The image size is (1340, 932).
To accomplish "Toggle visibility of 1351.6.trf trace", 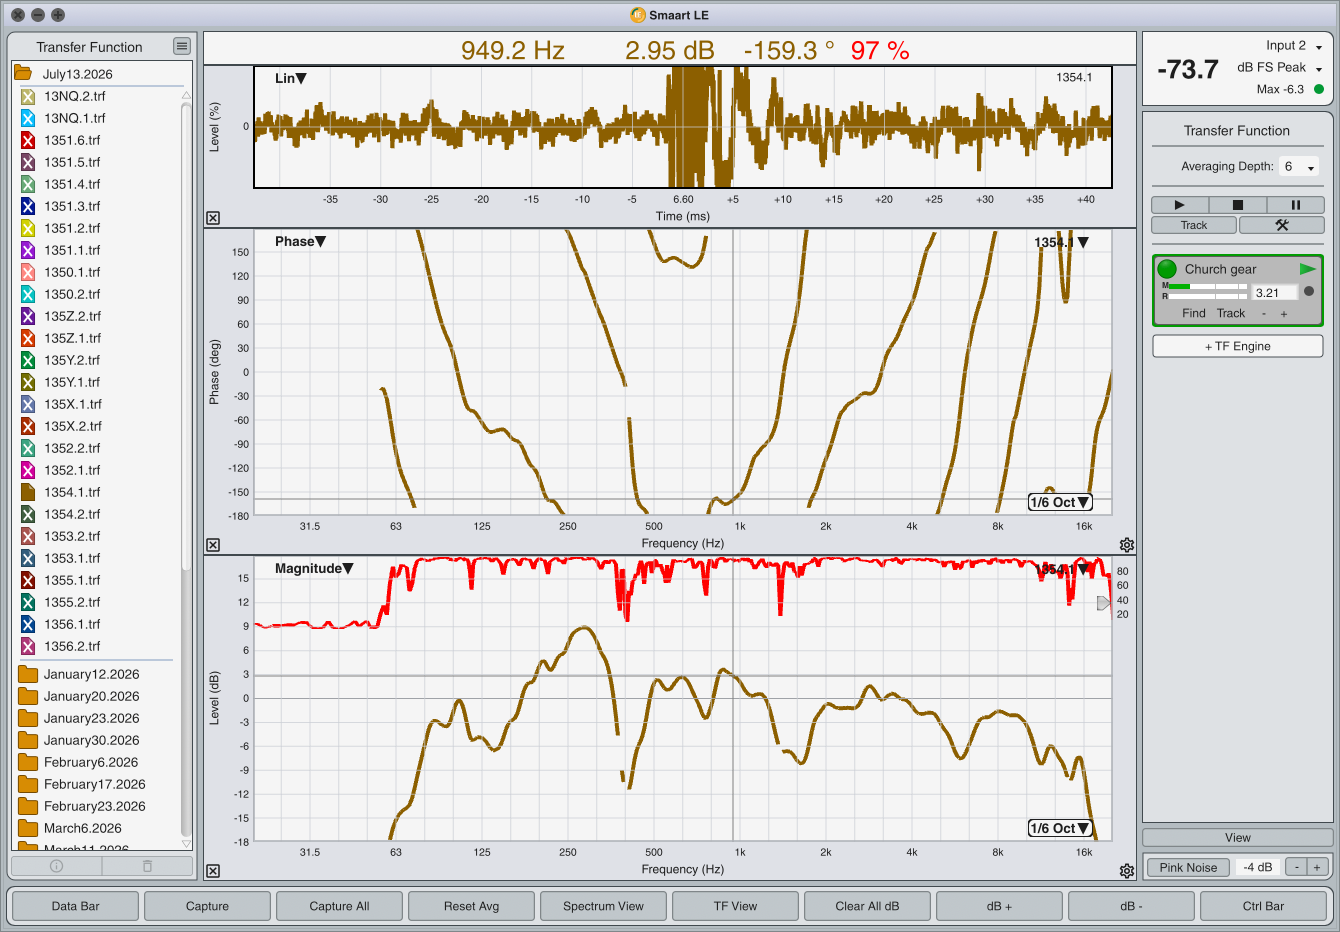I will pyautogui.click(x=28, y=140).
